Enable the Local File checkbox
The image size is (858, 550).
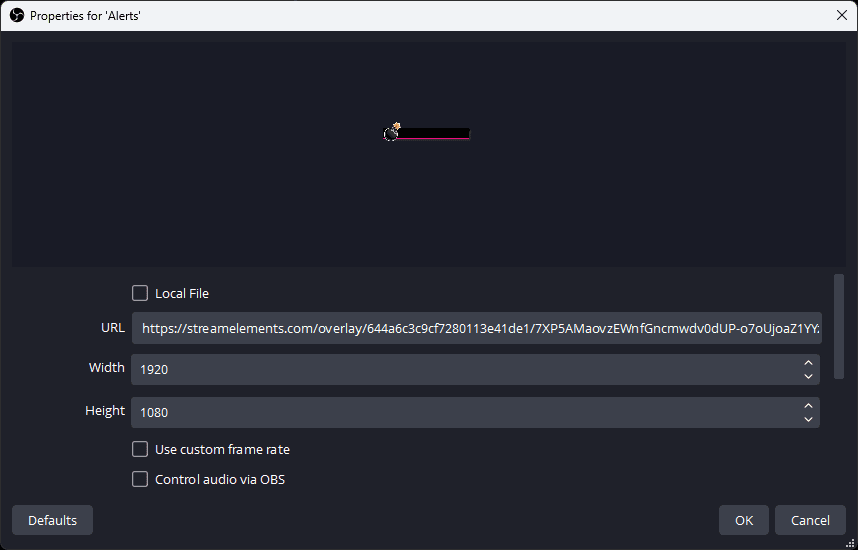tap(140, 293)
